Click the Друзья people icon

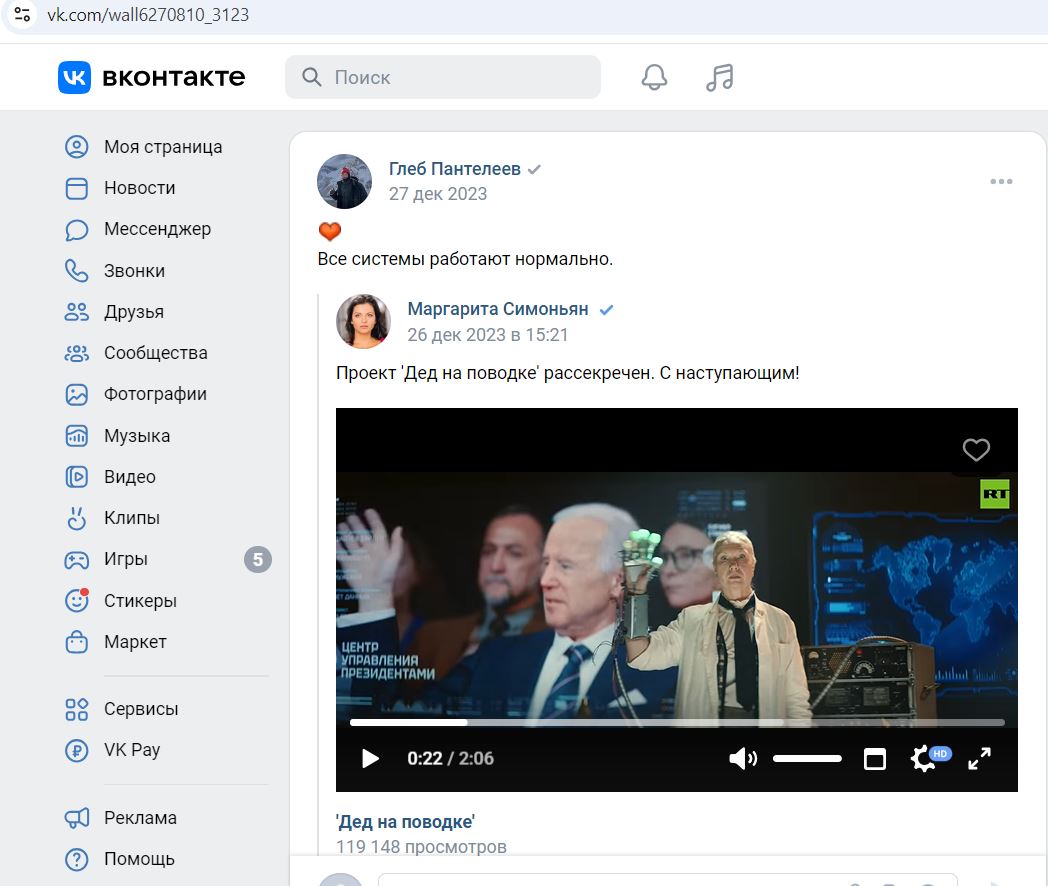tap(76, 311)
